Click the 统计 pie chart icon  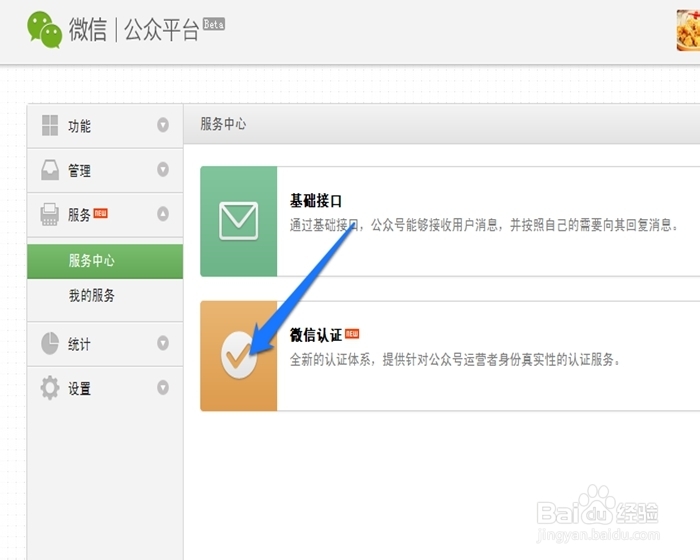coord(50,343)
